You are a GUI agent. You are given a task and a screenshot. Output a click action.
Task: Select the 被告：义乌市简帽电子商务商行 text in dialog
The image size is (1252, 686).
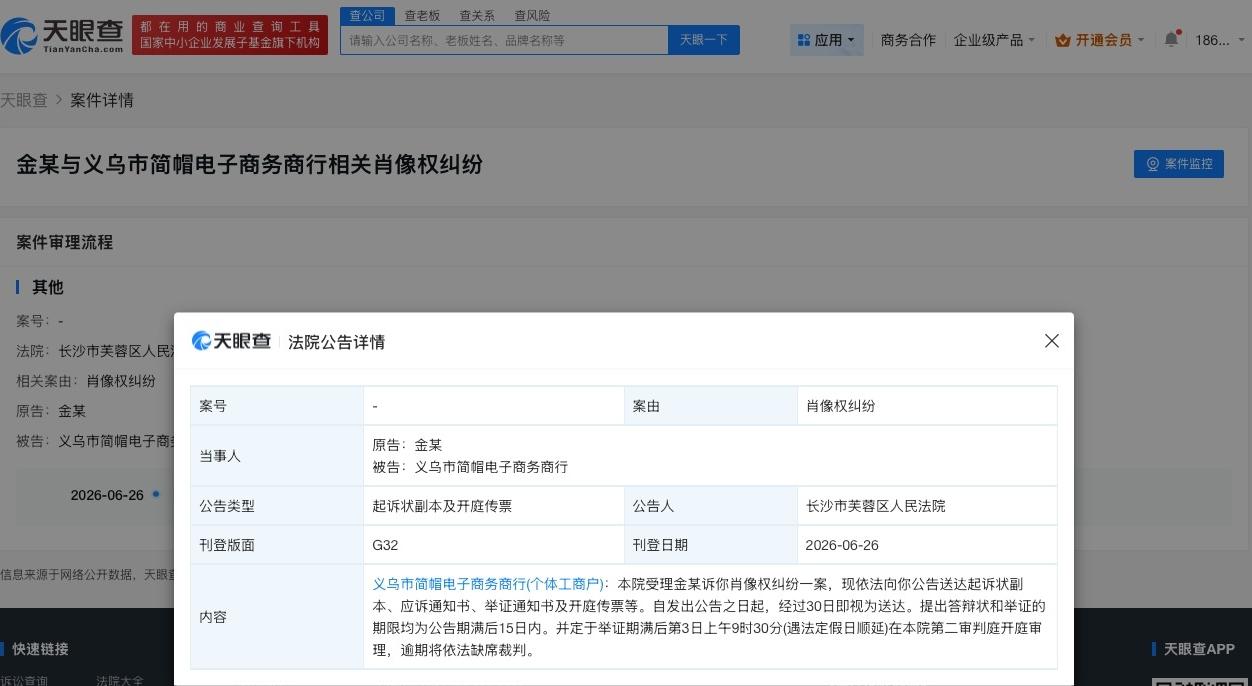470,467
